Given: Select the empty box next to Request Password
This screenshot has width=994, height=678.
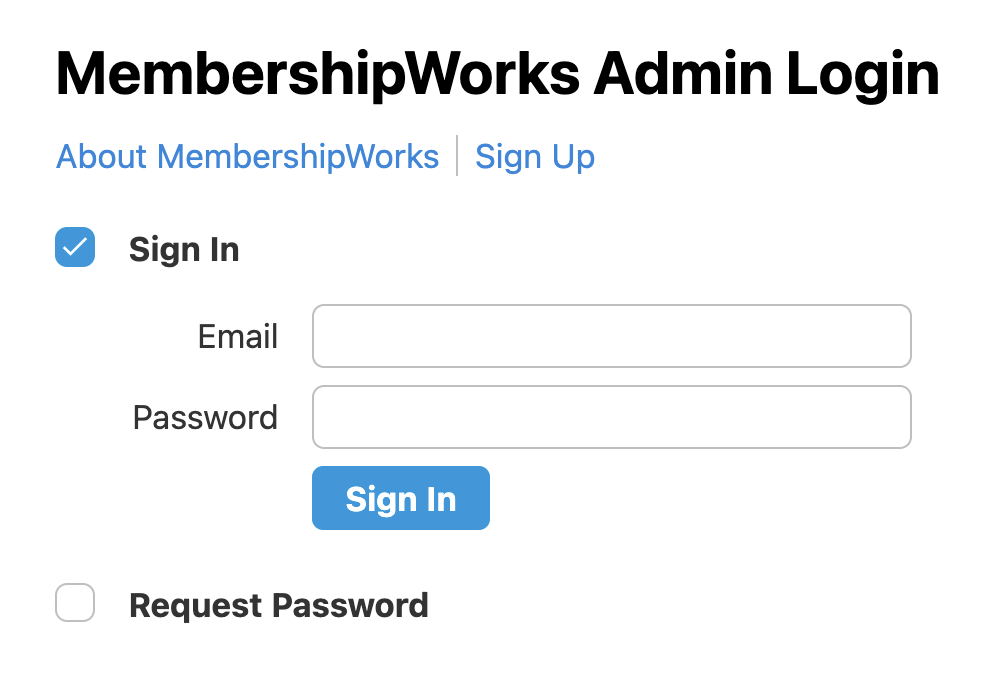Looking at the screenshot, I should (75, 603).
